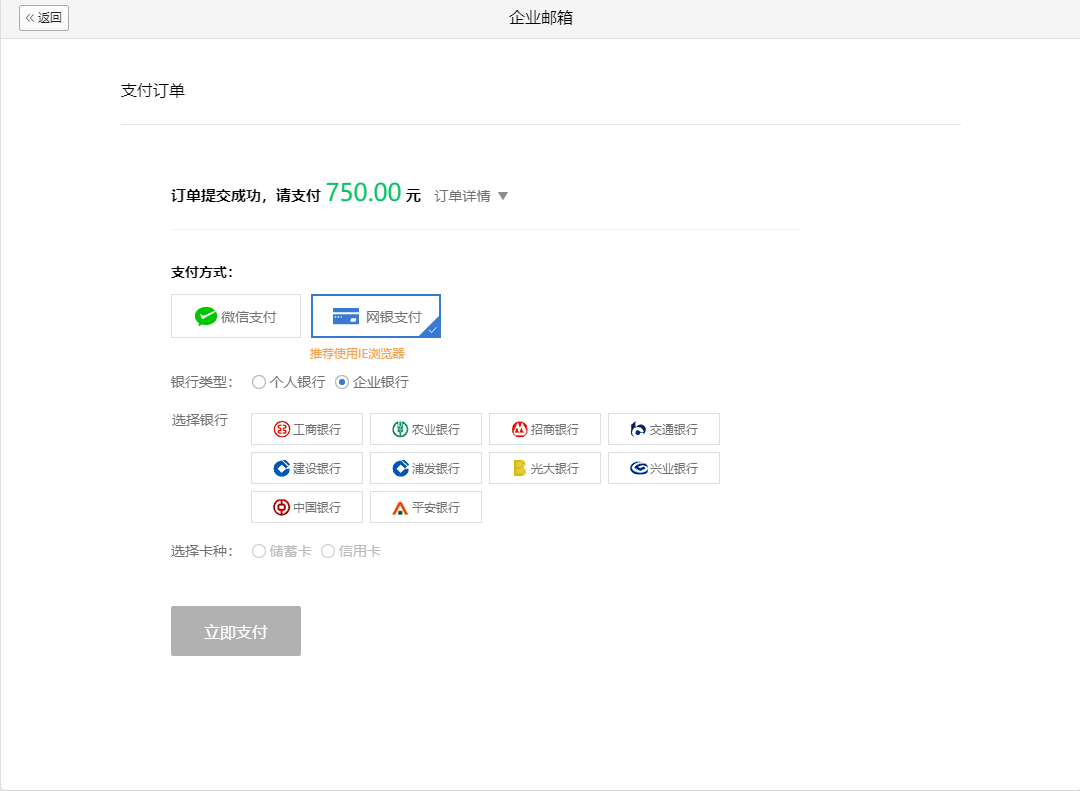
Task: Click the 返回 back button
Action: pos(43,17)
